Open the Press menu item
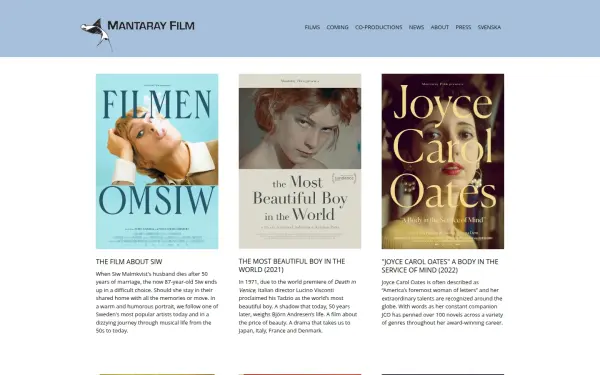The height and width of the screenshot is (375, 600). coord(463,27)
